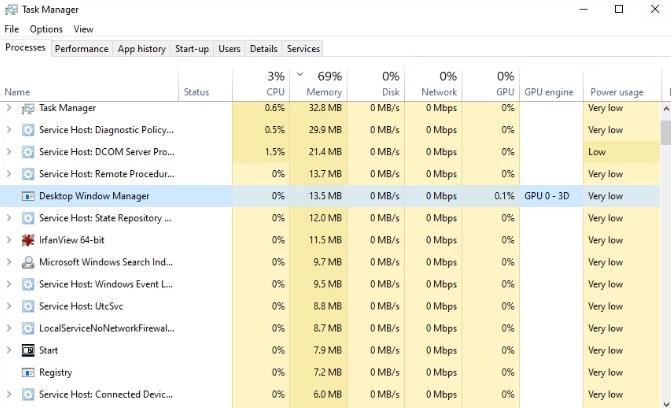Sort by Power usage column
The width and height of the screenshot is (671, 408).
pyautogui.click(x=622, y=84)
